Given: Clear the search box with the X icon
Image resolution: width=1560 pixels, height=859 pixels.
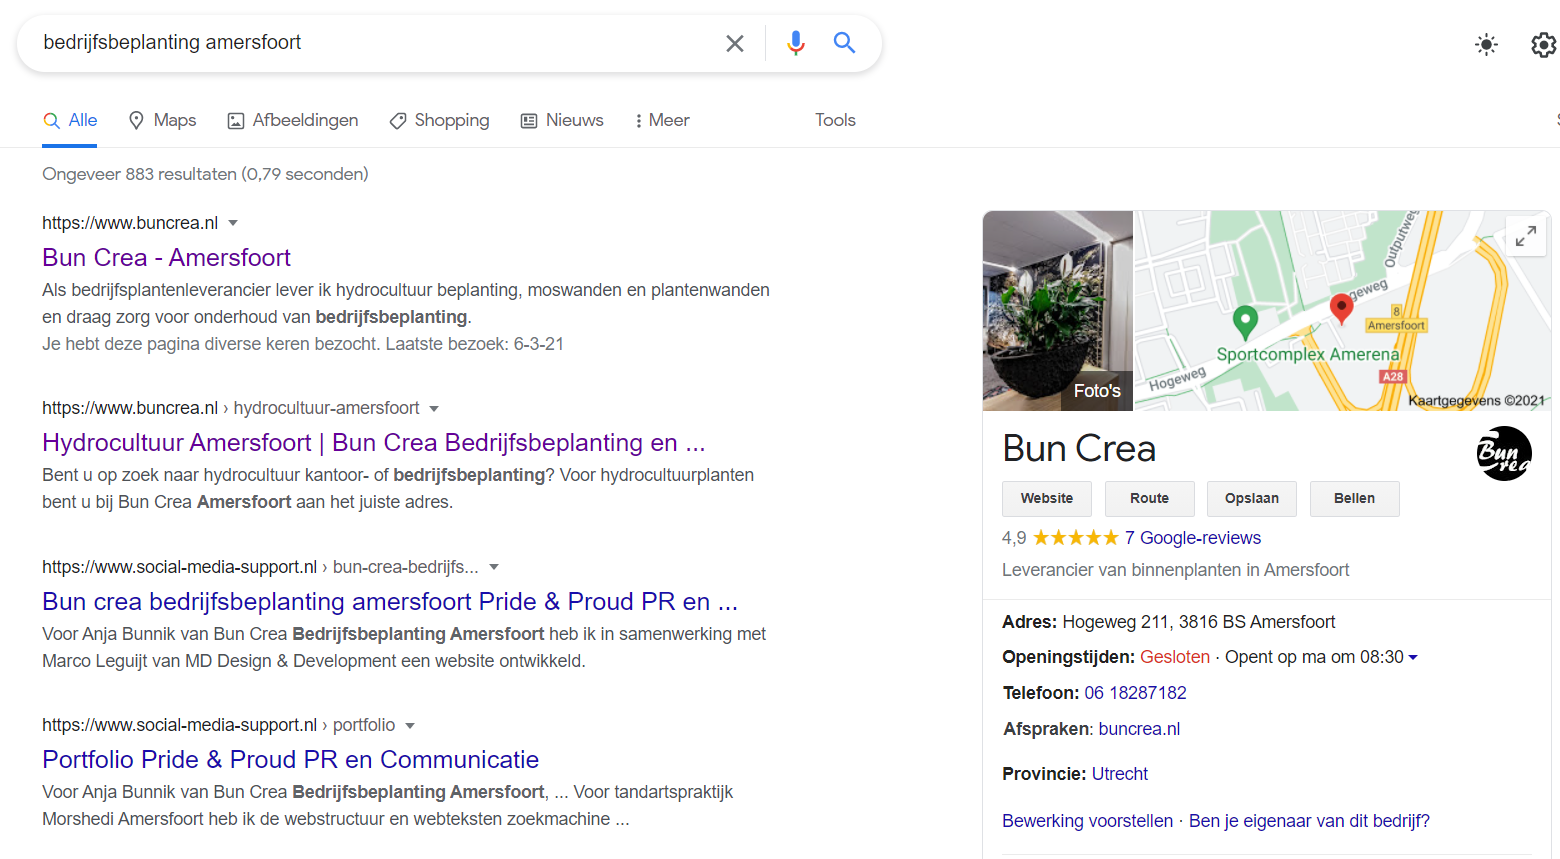Looking at the screenshot, I should coord(735,43).
